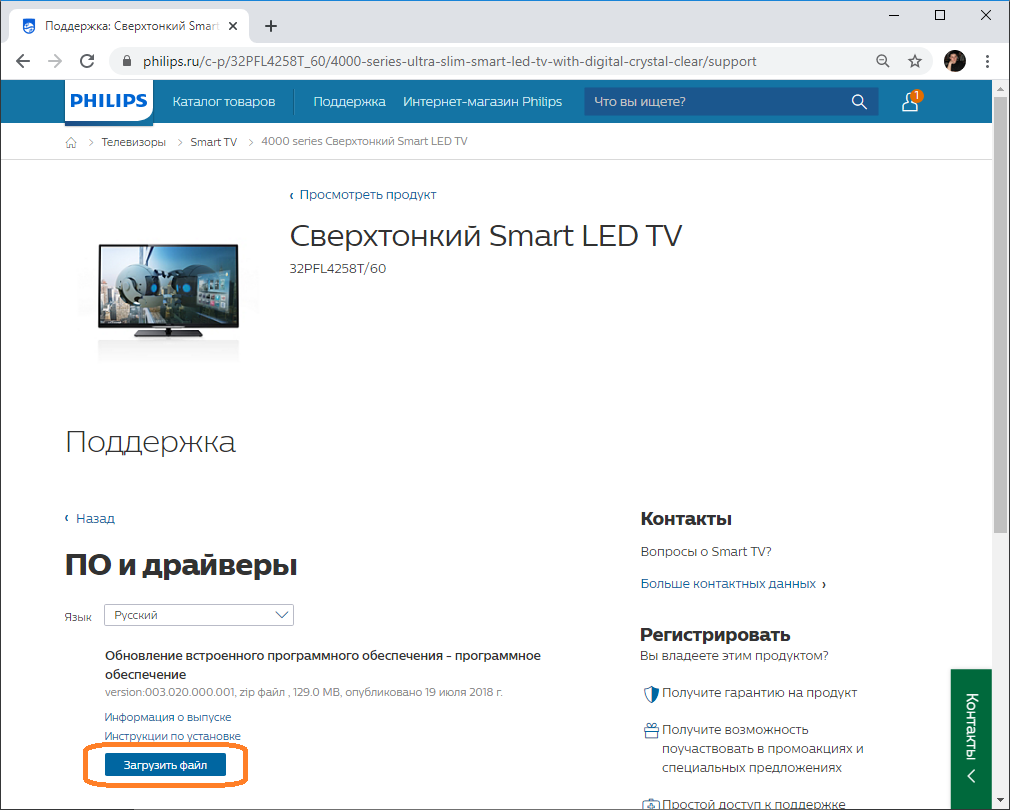
Task: Bookmark this page with star icon
Action: coord(915,61)
